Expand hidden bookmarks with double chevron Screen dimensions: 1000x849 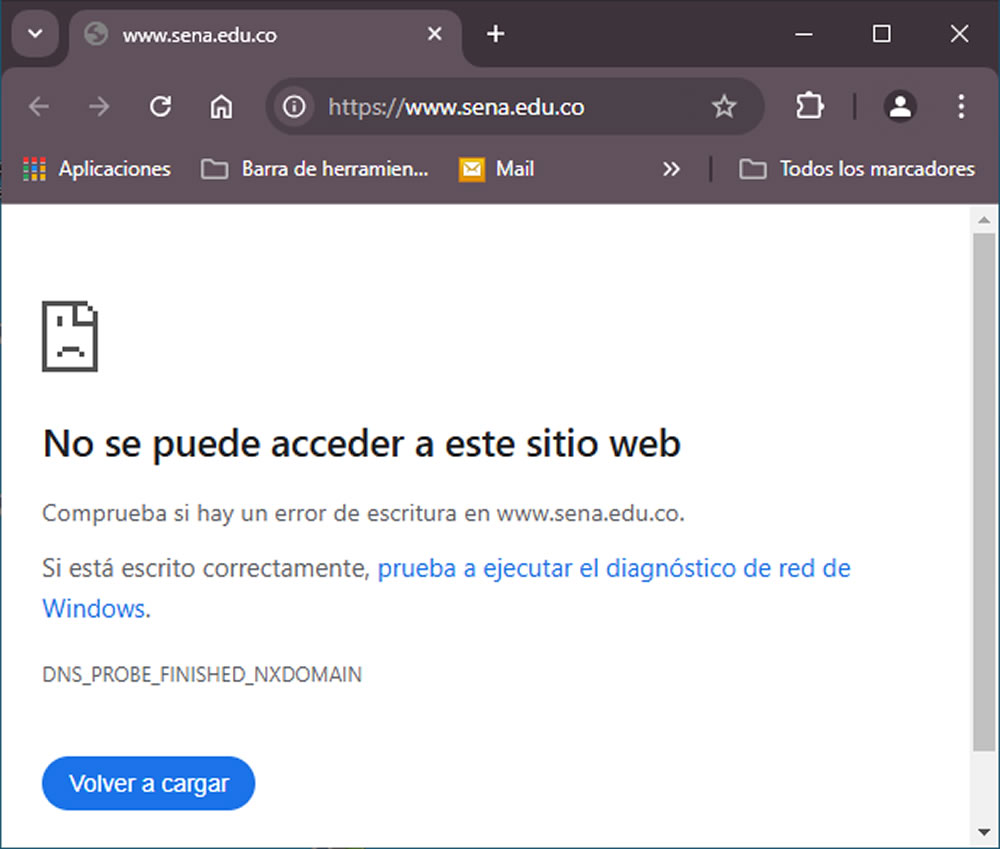[671, 169]
